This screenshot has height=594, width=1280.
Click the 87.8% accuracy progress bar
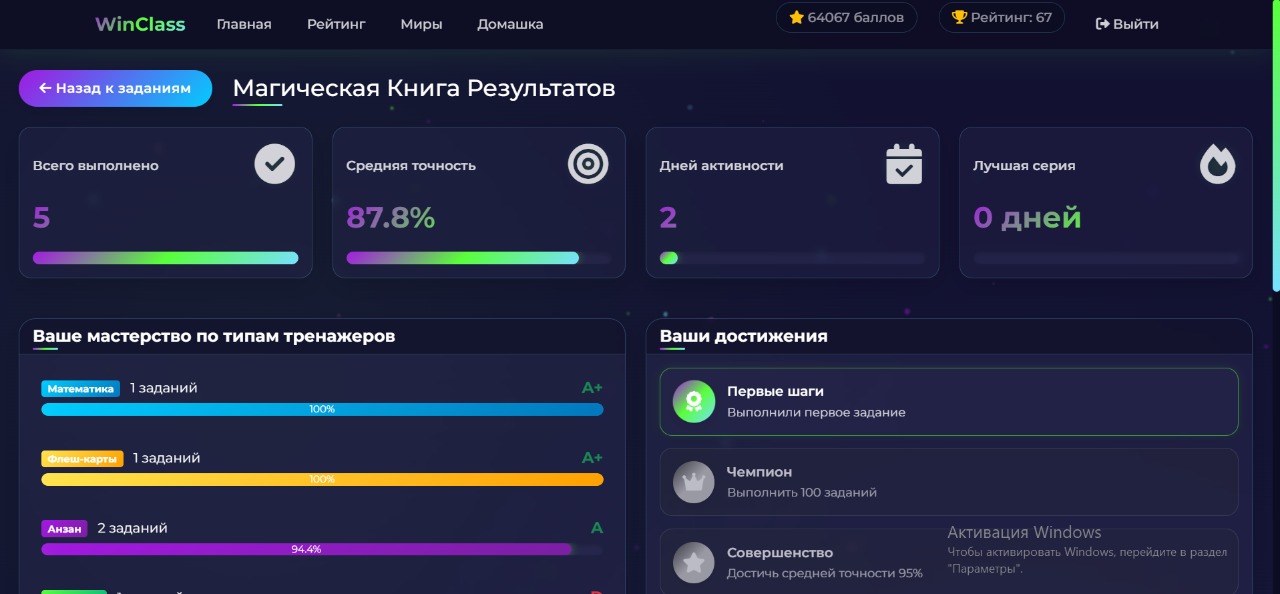pyautogui.click(x=478, y=257)
